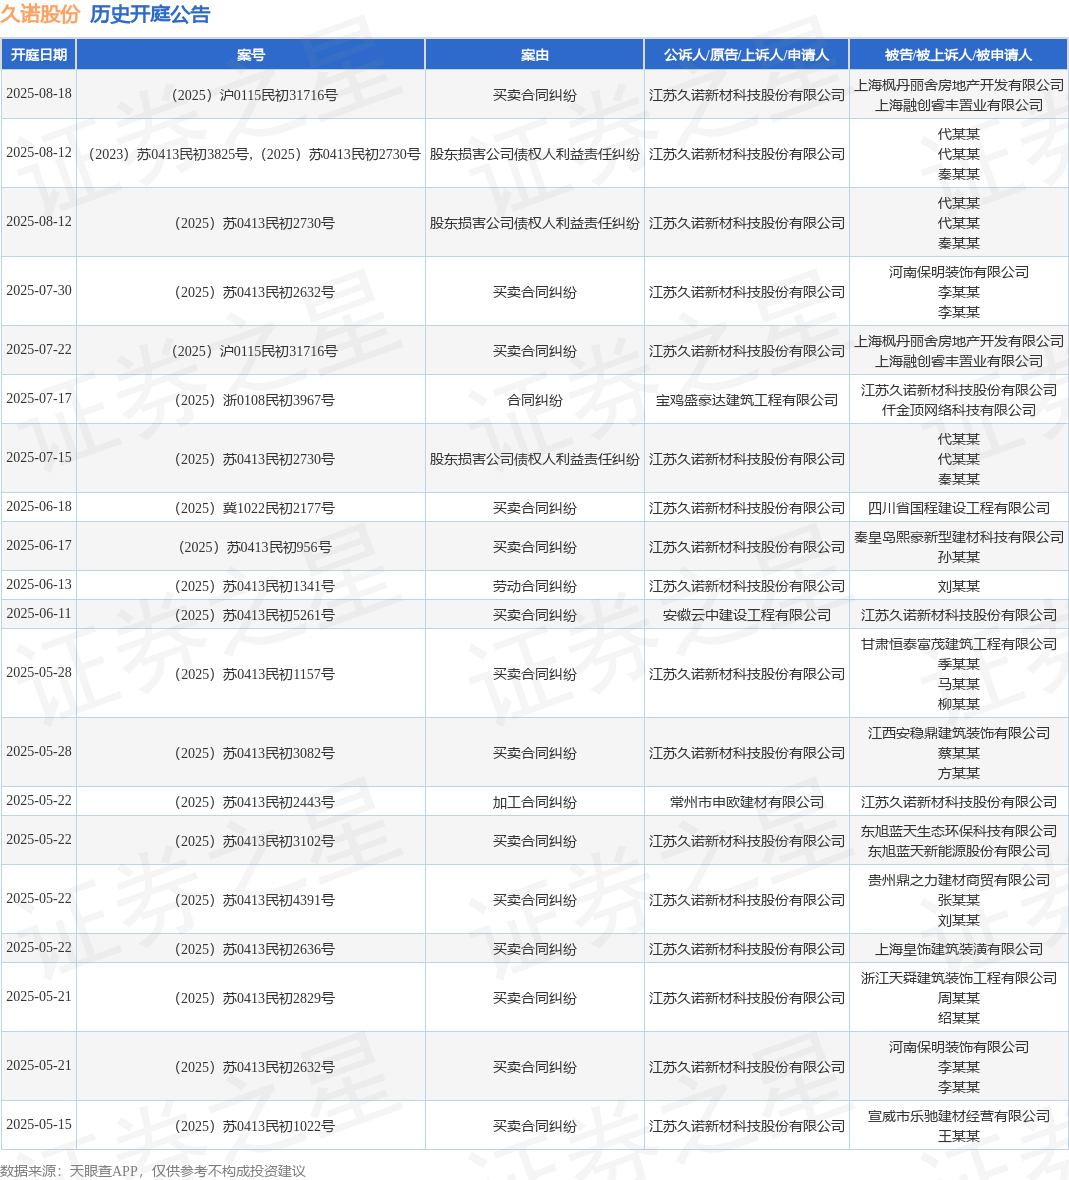Click plaintiff 宝鸡盛豪达建筑工程有限公司
The height and width of the screenshot is (1180, 1069).
coord(746,400)
